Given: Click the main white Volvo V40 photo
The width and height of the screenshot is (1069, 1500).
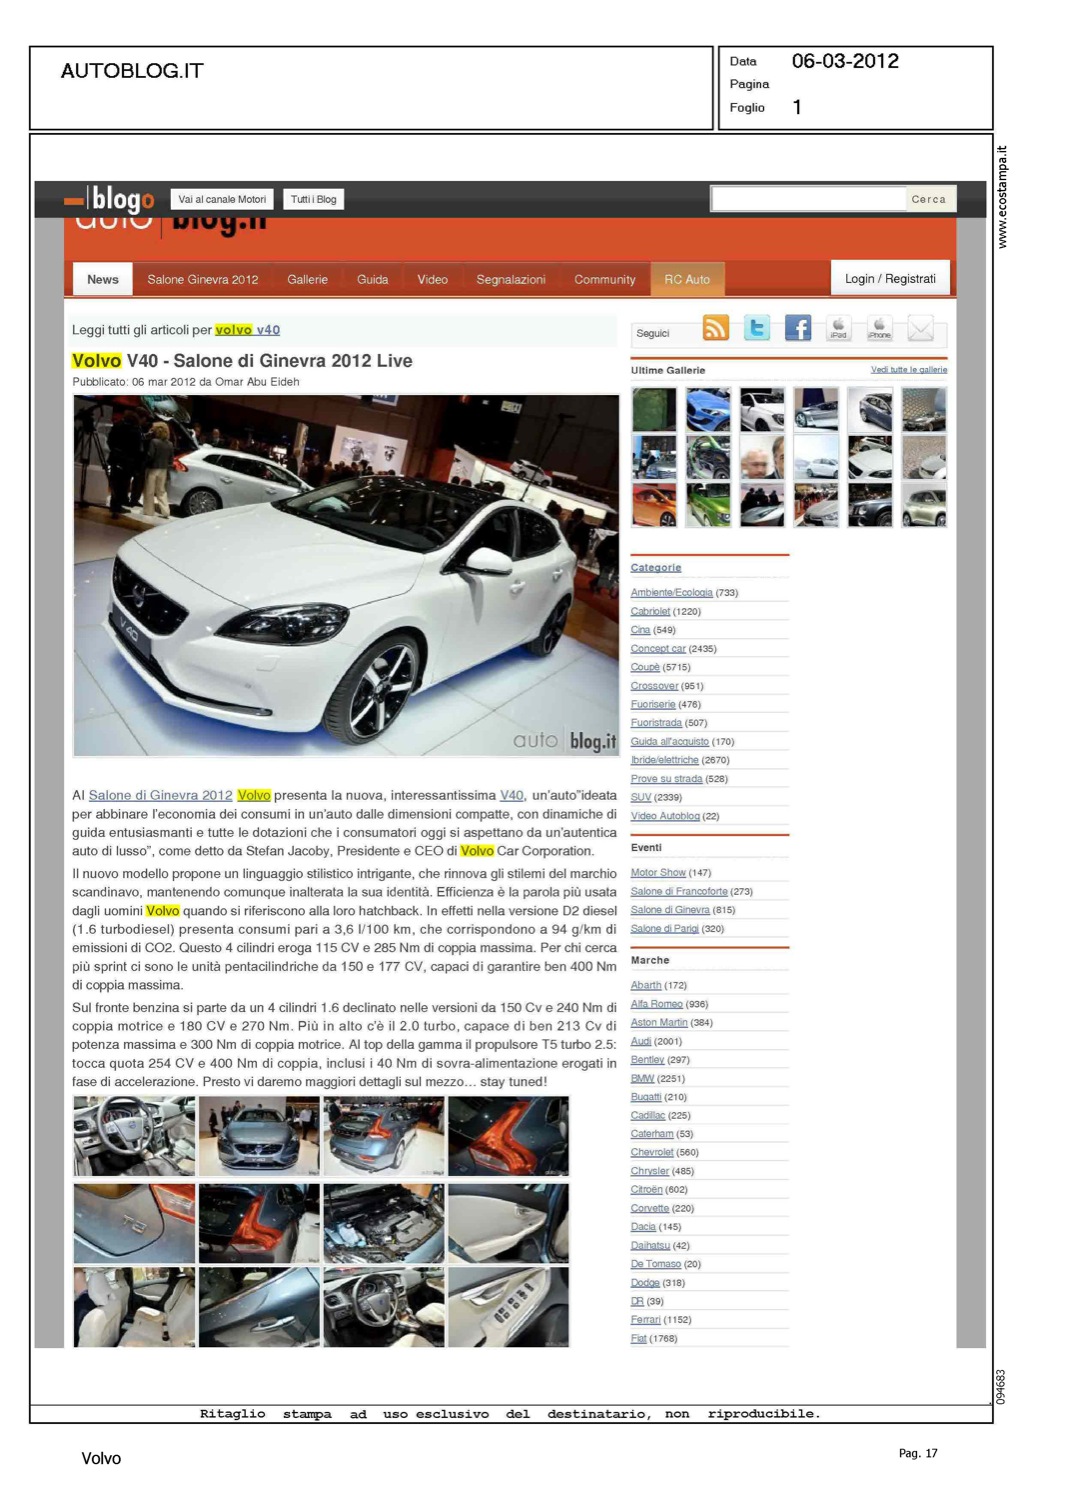Looking at the screenshot, I should click(x=346, y=575).
